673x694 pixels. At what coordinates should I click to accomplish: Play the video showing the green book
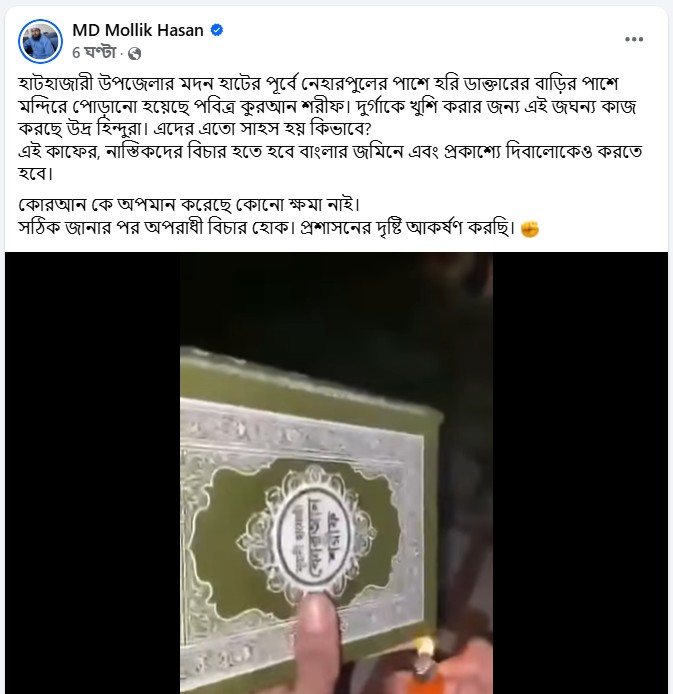[x=336, y=473]
